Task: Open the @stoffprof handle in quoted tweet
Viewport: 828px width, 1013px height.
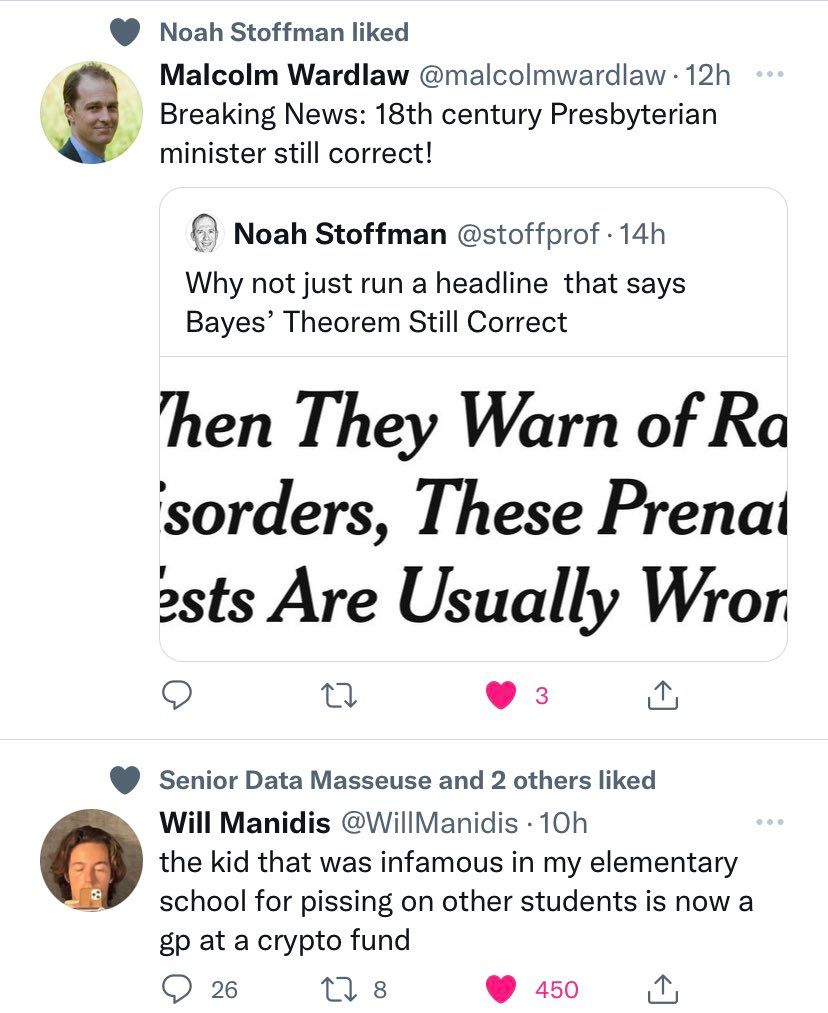Action: point(526,234)
